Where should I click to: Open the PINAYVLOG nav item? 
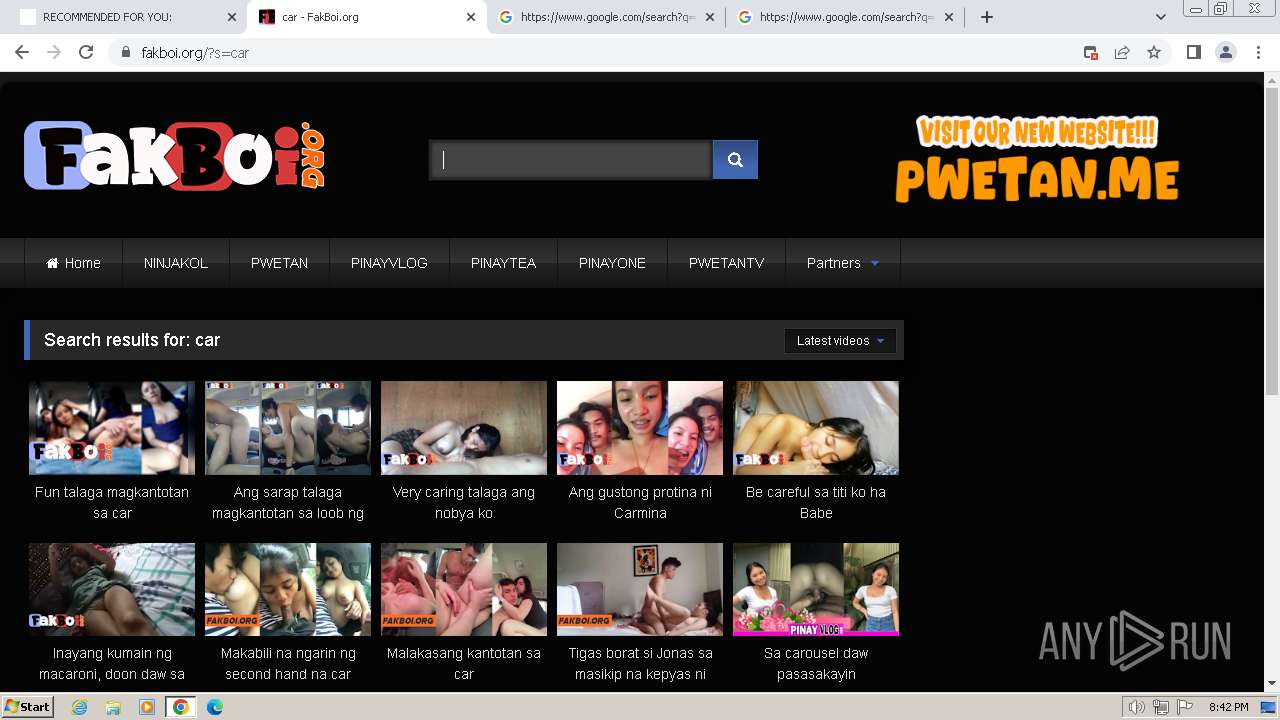[x=389, y=263]
